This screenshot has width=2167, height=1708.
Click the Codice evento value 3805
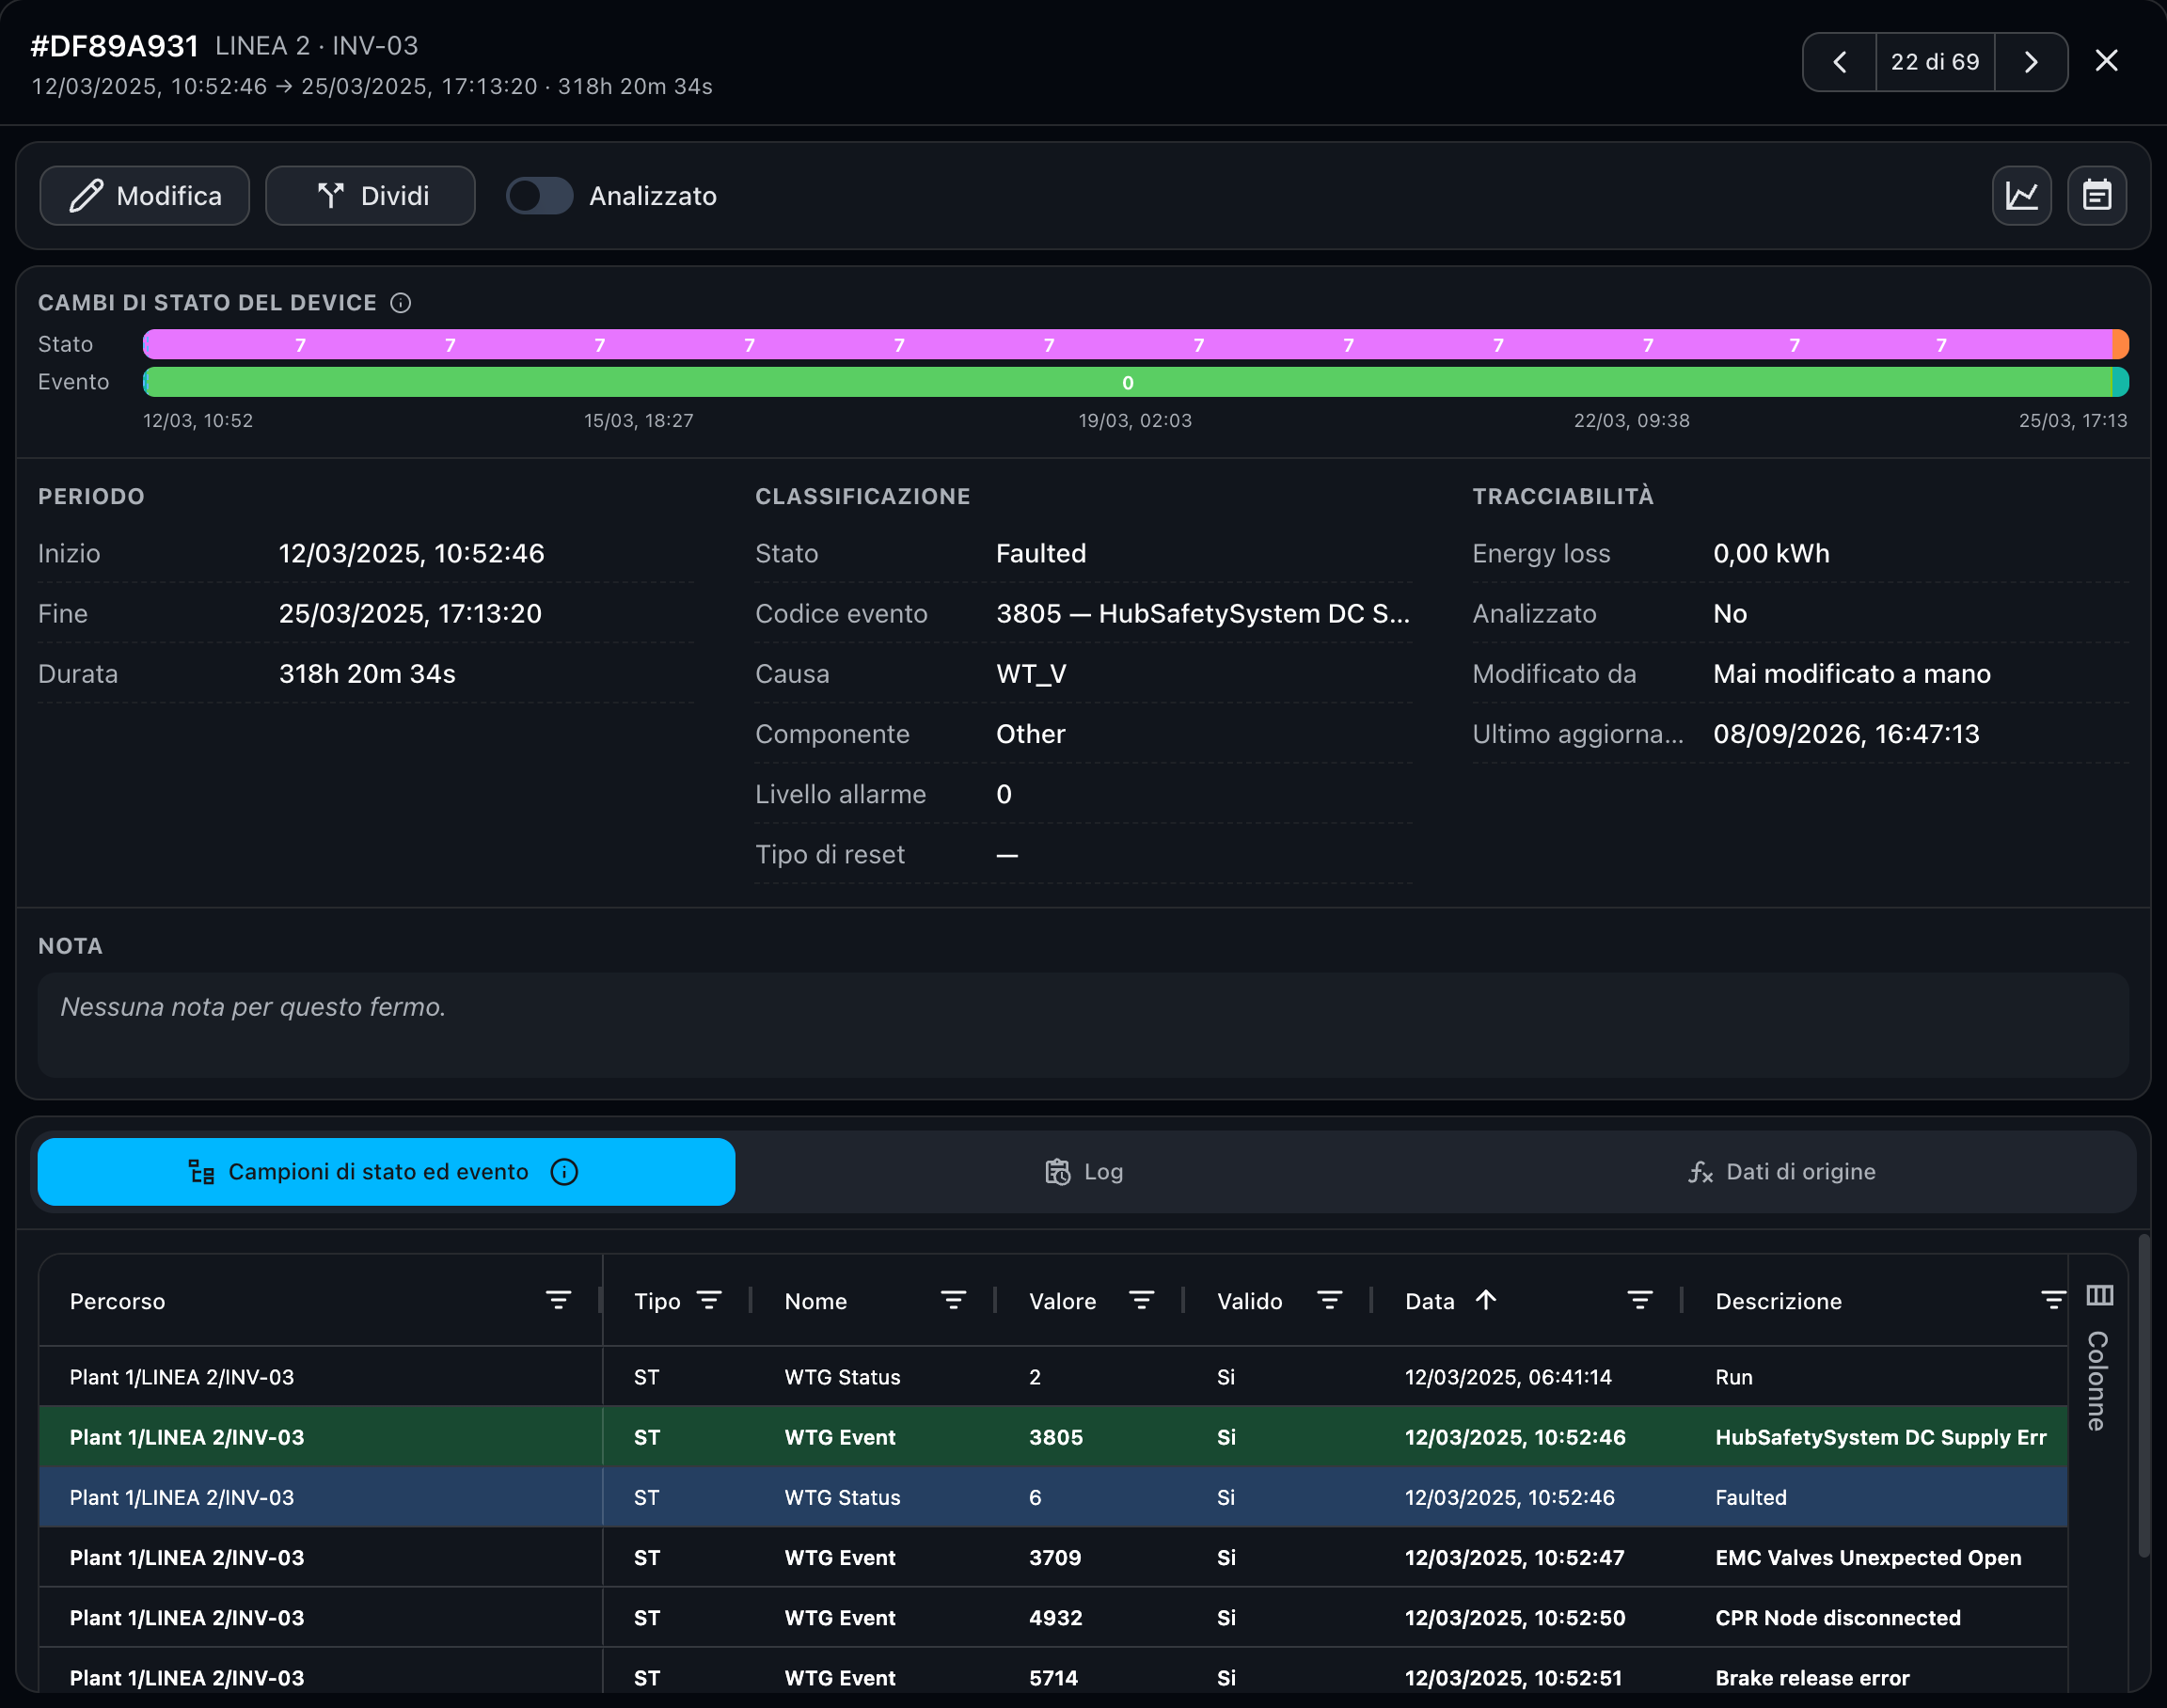point(1203,614)
